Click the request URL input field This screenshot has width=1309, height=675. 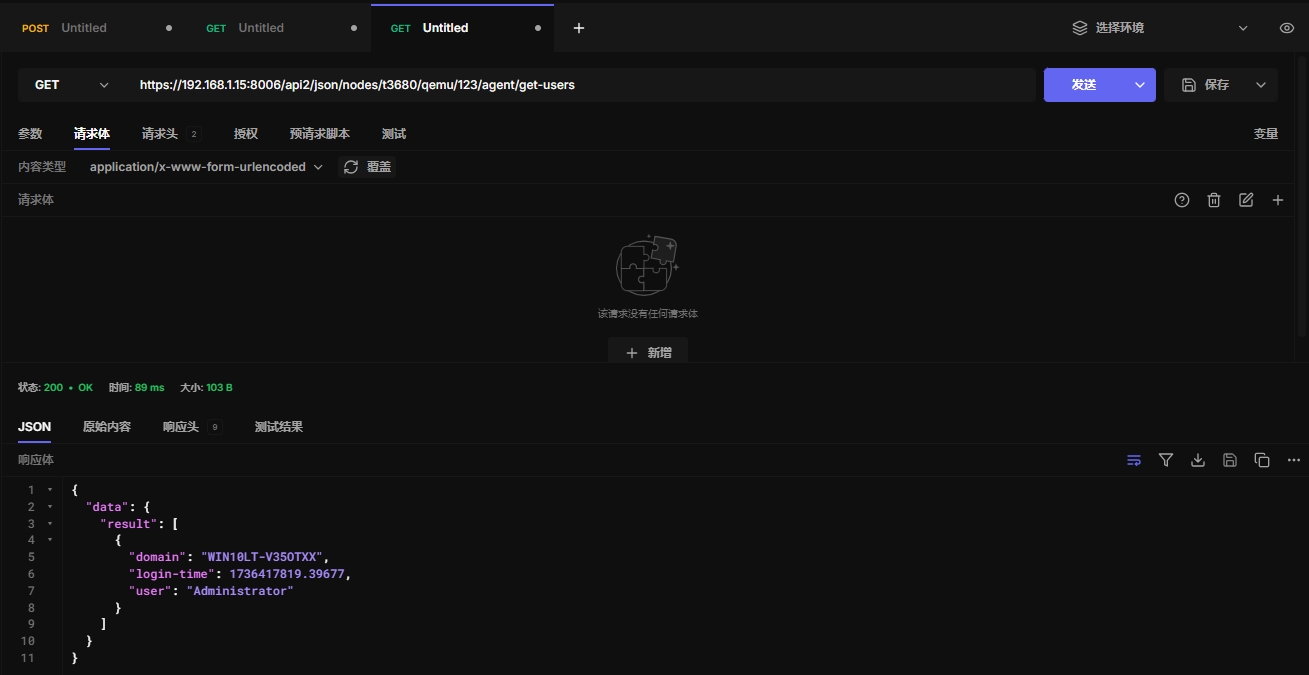[580, 85]
